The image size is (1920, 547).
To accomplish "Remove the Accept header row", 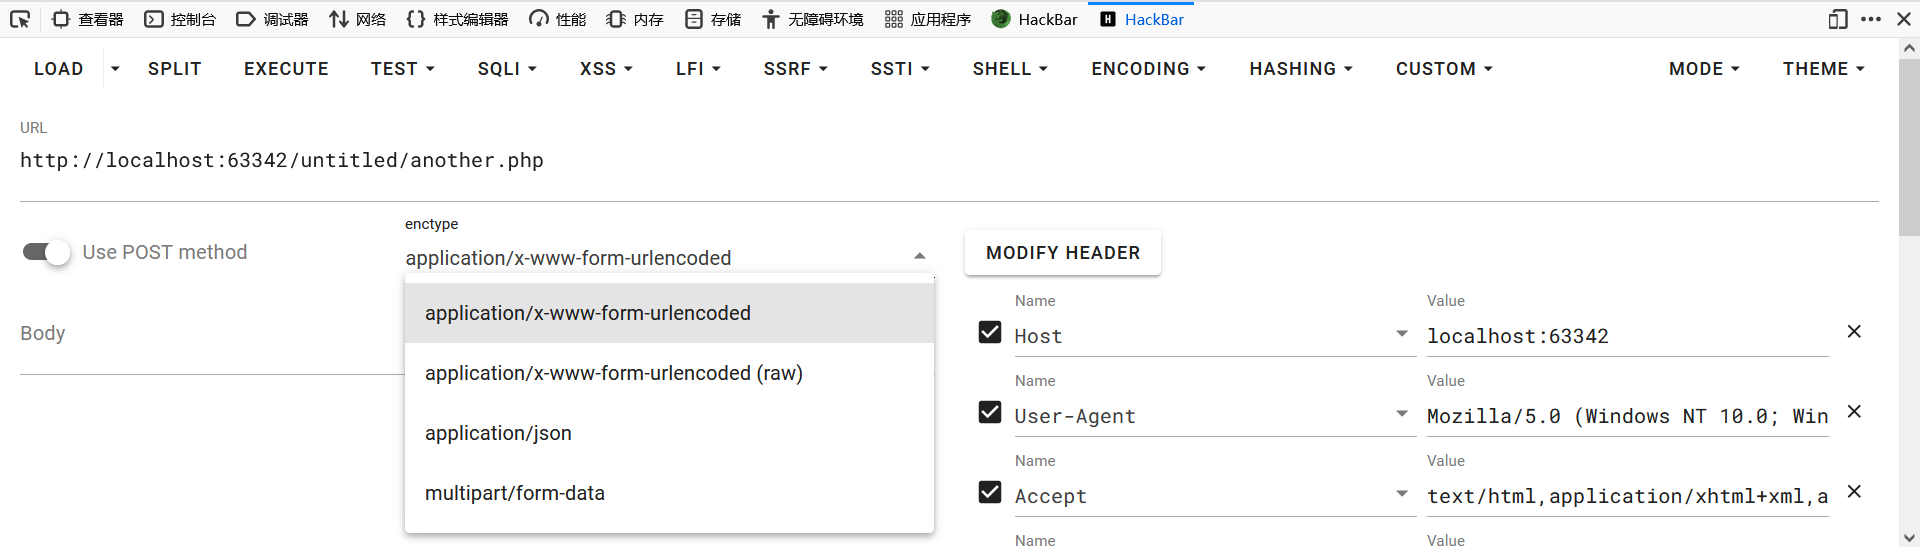I will [1854, 491].
